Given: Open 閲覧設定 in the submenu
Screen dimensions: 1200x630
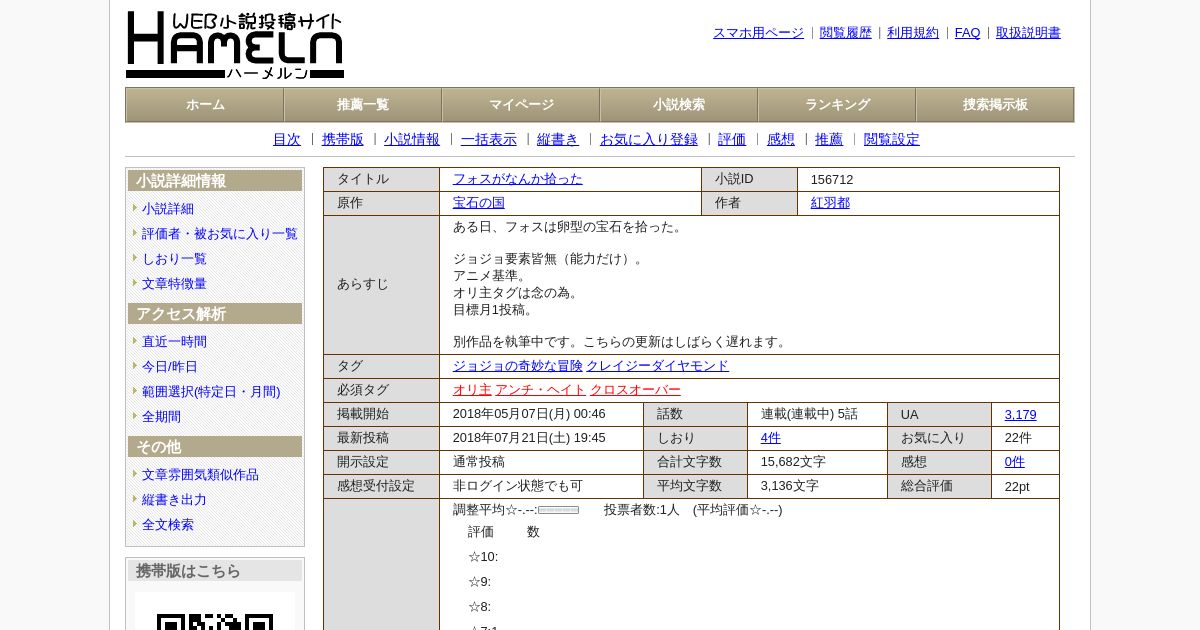Looking at the screenshot, I should click(892, 140).
